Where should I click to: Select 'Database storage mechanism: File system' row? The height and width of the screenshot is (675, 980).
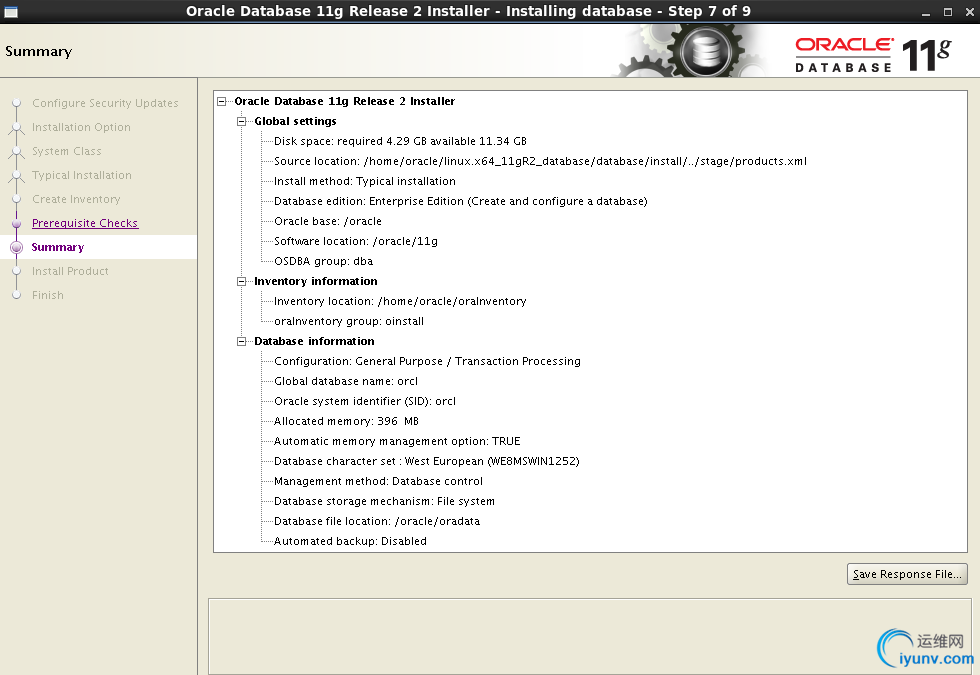(x=384, y=501)
